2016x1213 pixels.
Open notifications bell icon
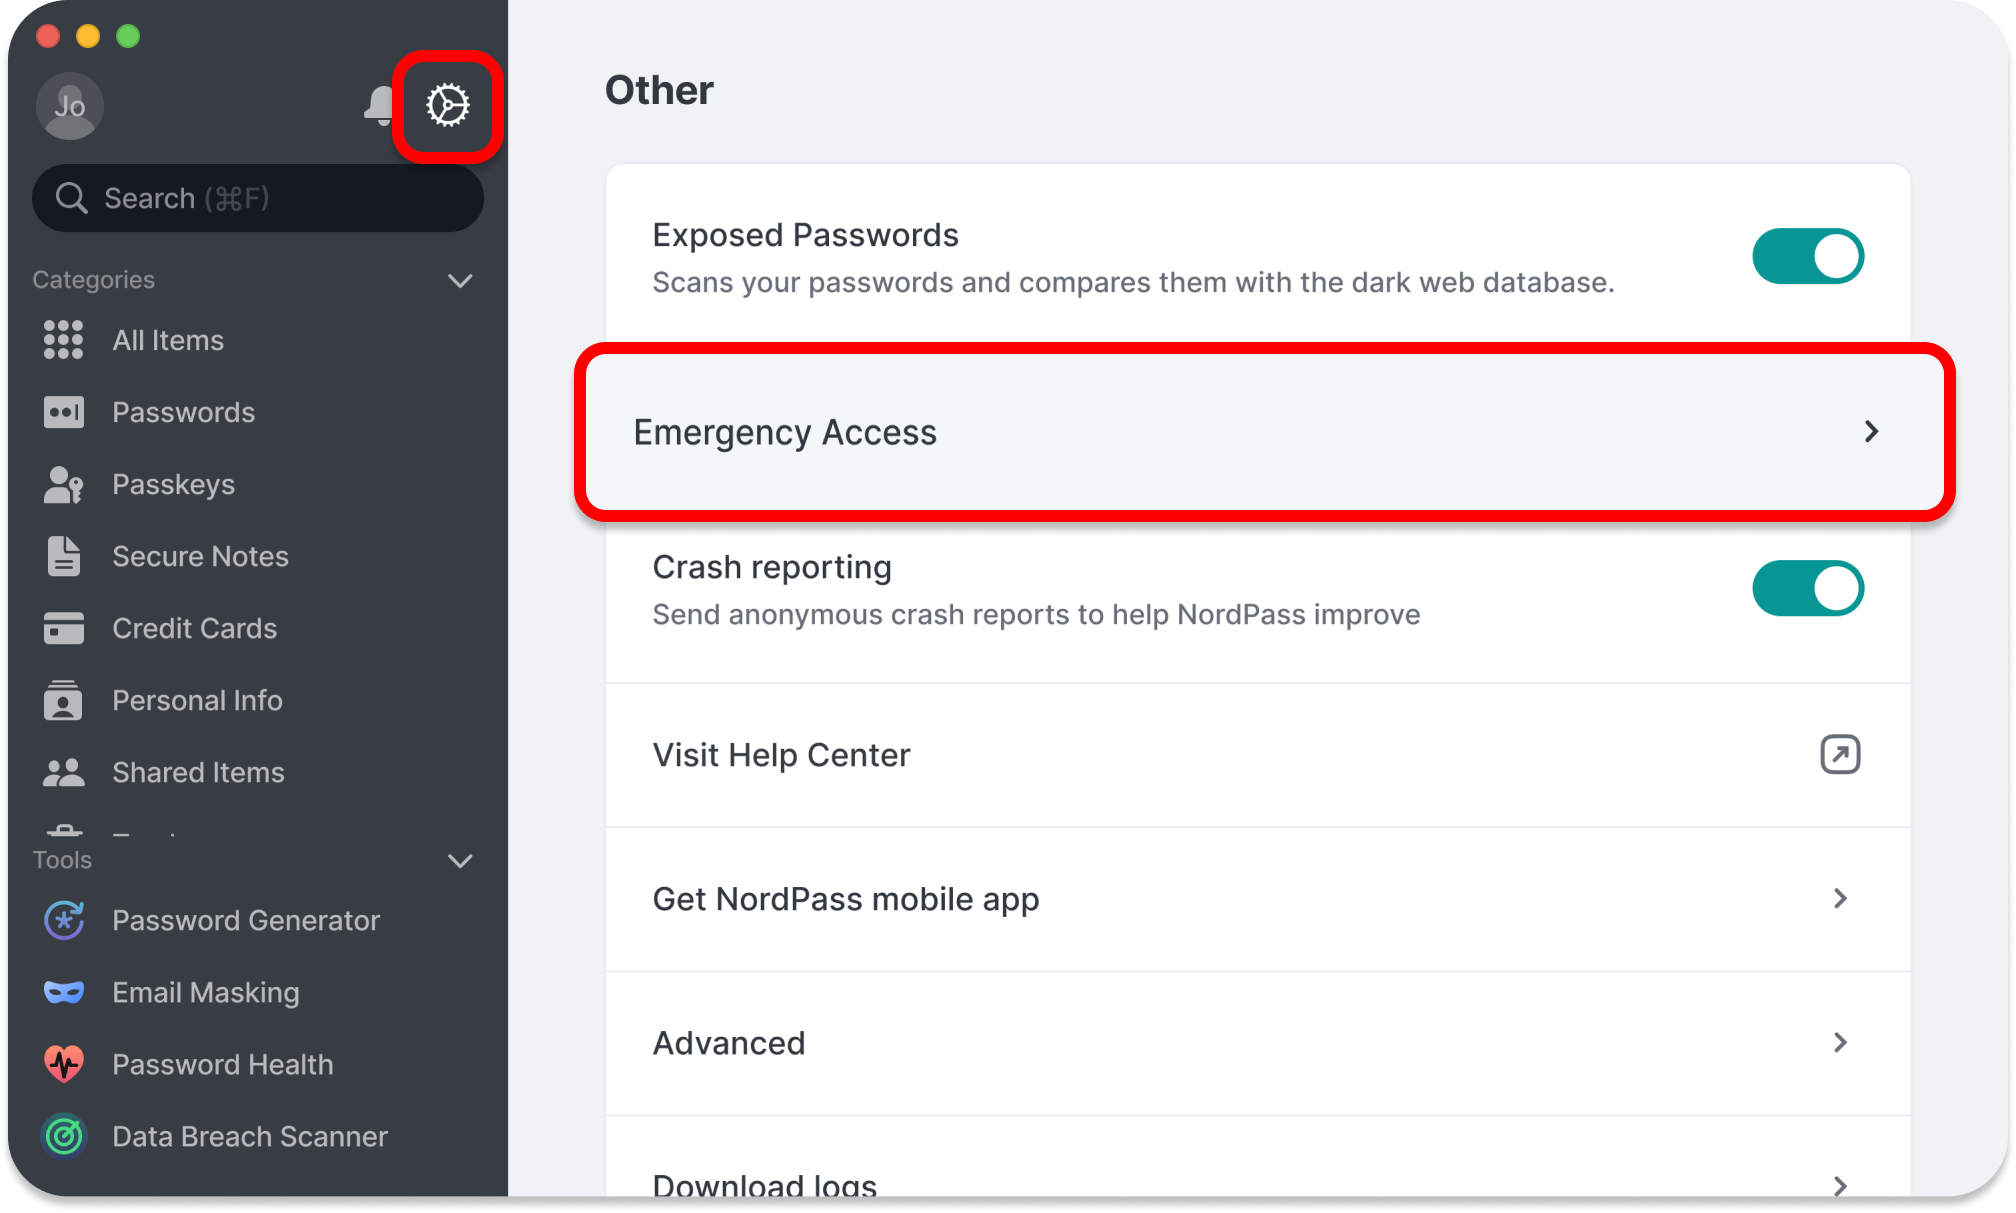(379, 105)
